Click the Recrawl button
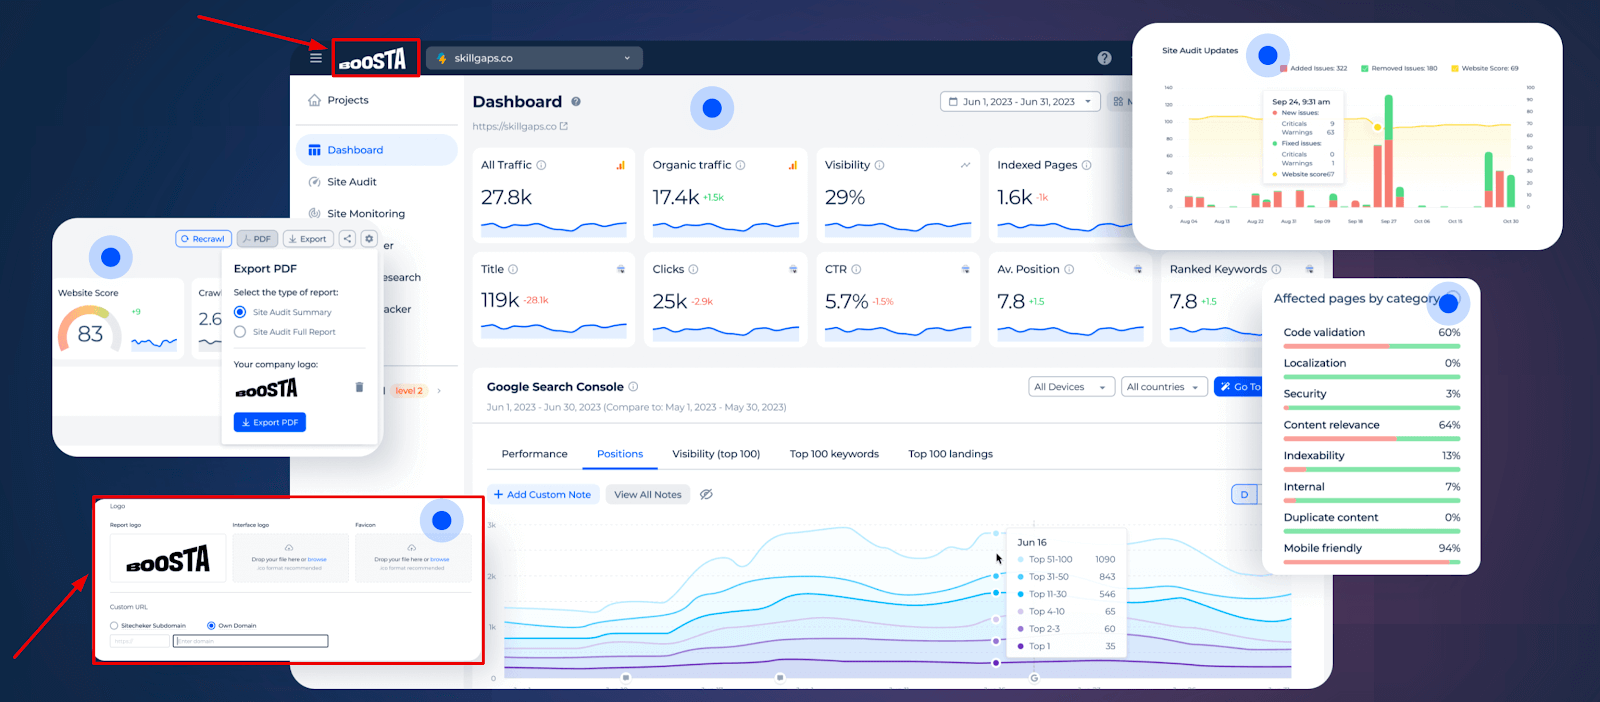 tap(203, 239)
